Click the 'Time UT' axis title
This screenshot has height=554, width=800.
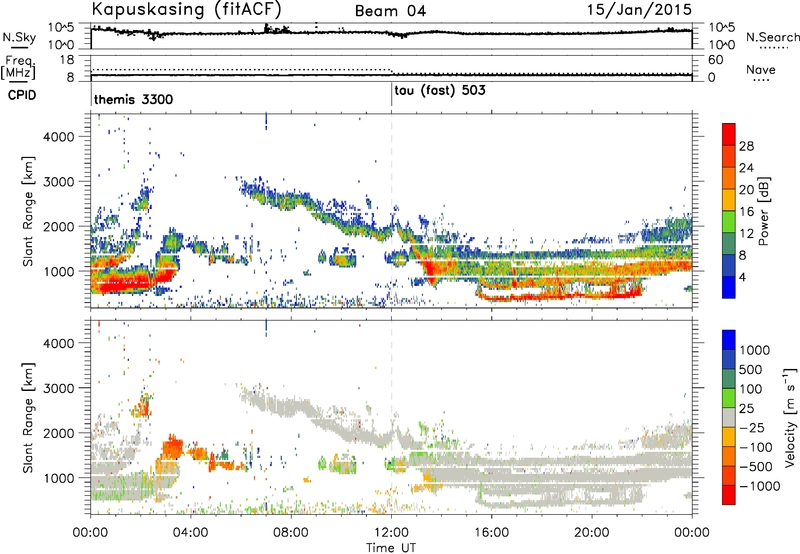click(x=391, y=548)
